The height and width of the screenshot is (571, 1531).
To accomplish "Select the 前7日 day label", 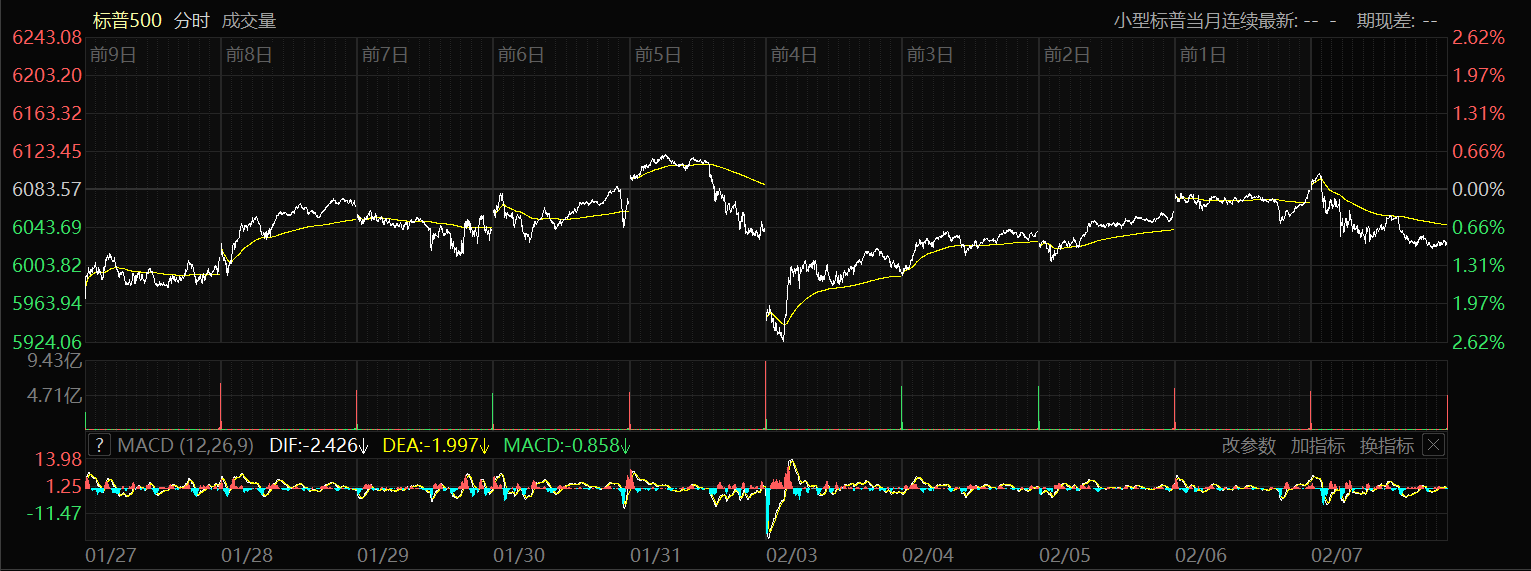I will pyautogui.click(x=385, y=54).
